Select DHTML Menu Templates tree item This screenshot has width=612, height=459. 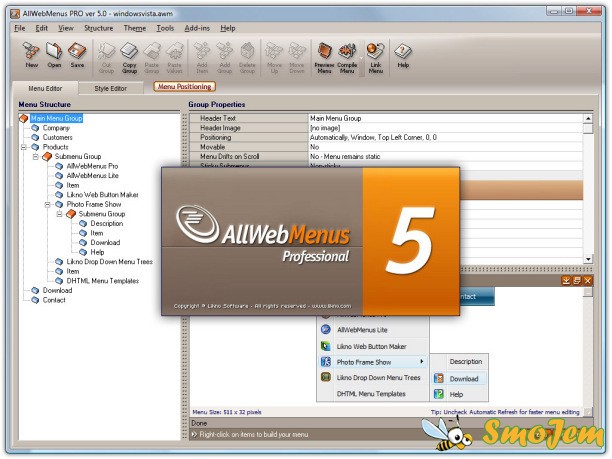click(x=103, y=281)
